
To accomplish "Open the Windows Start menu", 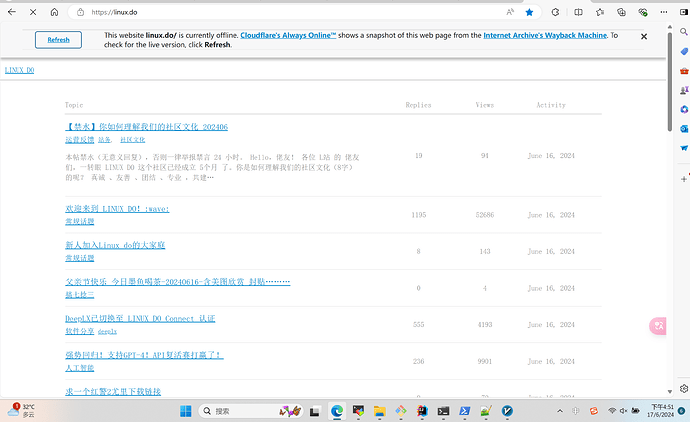I will (x=186, y=411).
